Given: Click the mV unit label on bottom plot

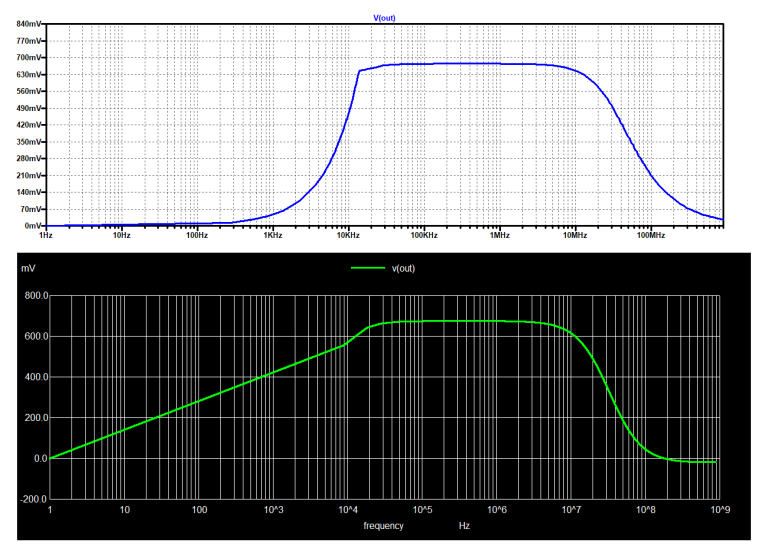Looking at the screenshot, I should coord(27,269).
